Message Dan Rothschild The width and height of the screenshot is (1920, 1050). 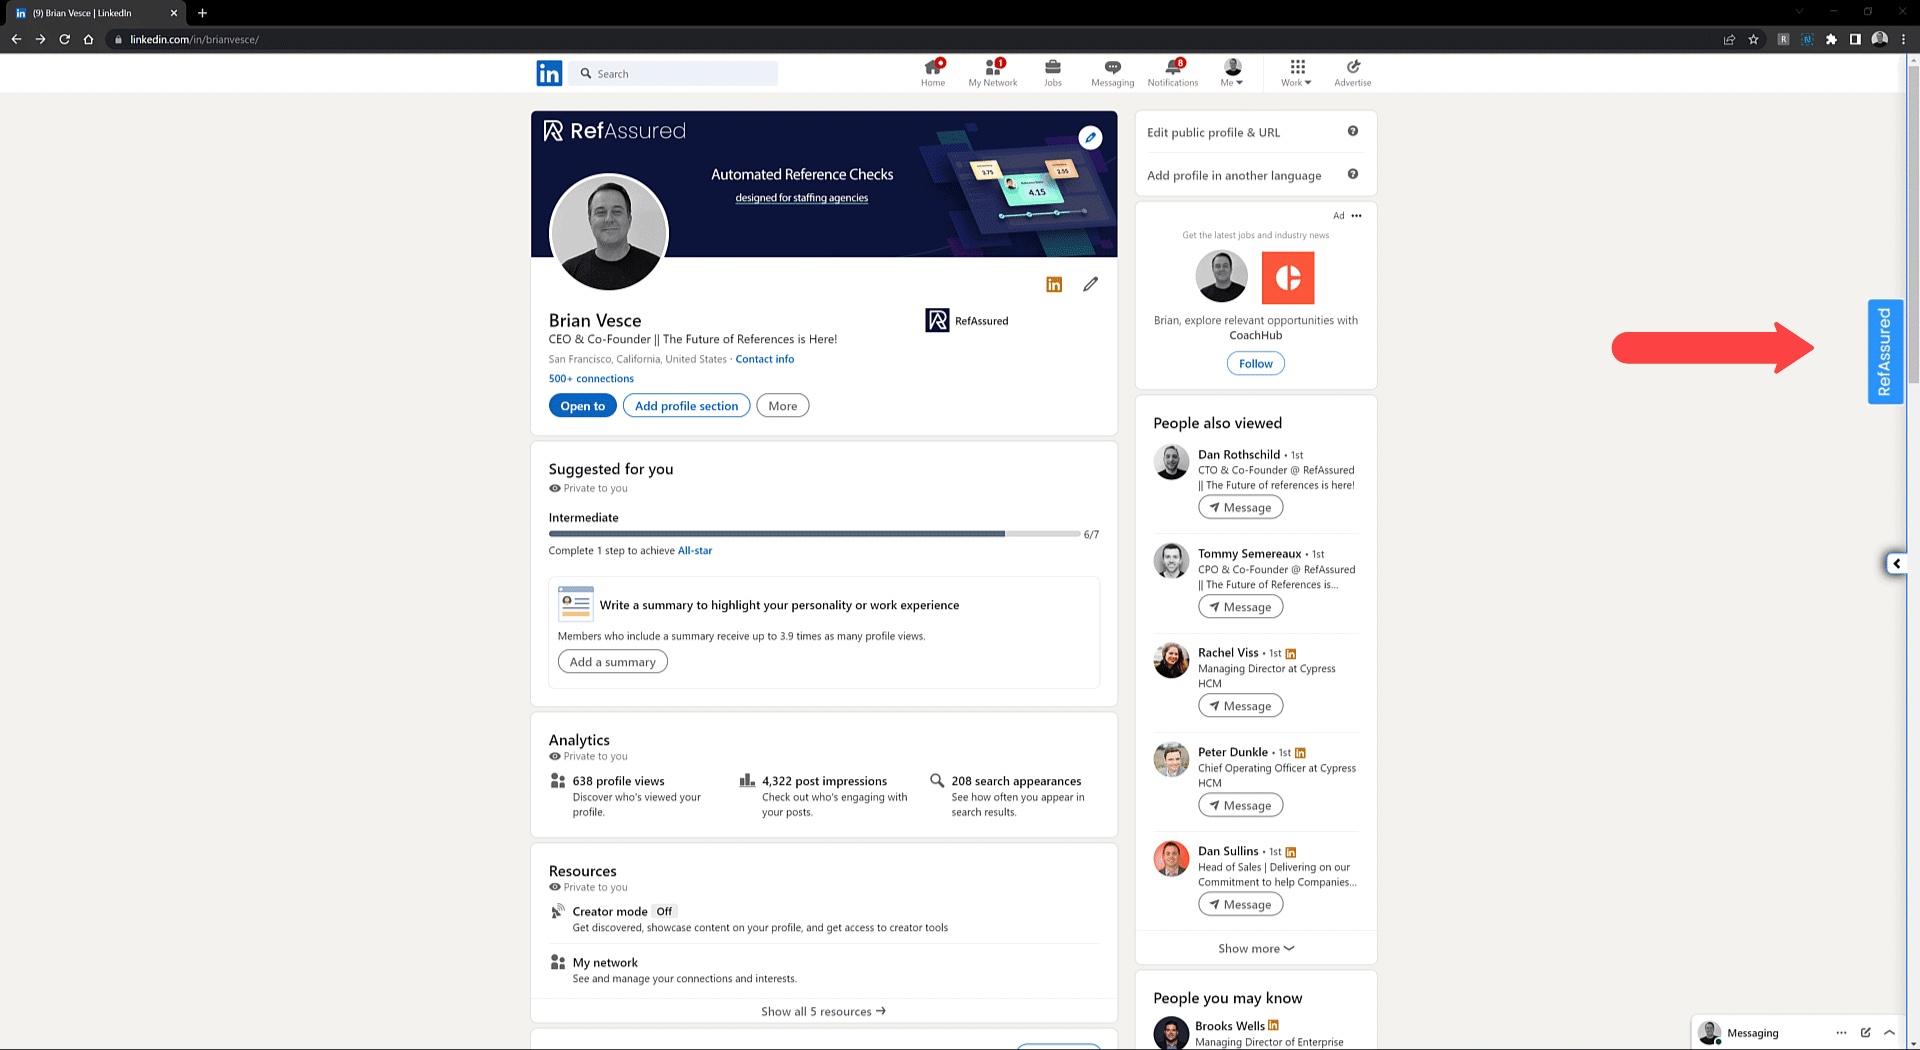tap(1240, 508)
